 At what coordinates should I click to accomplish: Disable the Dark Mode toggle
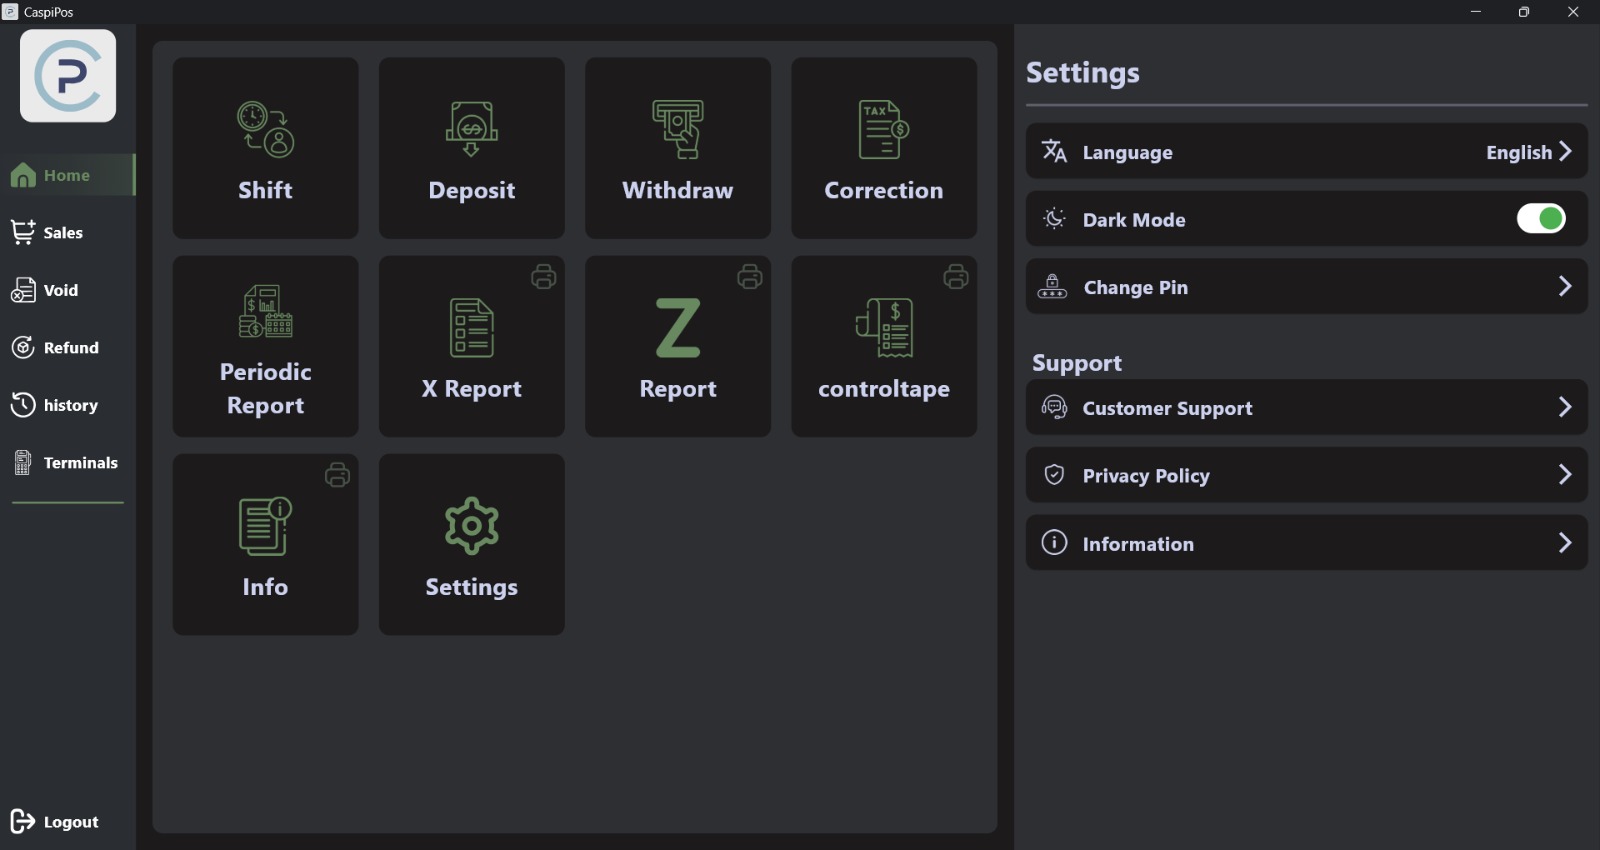1540,219
